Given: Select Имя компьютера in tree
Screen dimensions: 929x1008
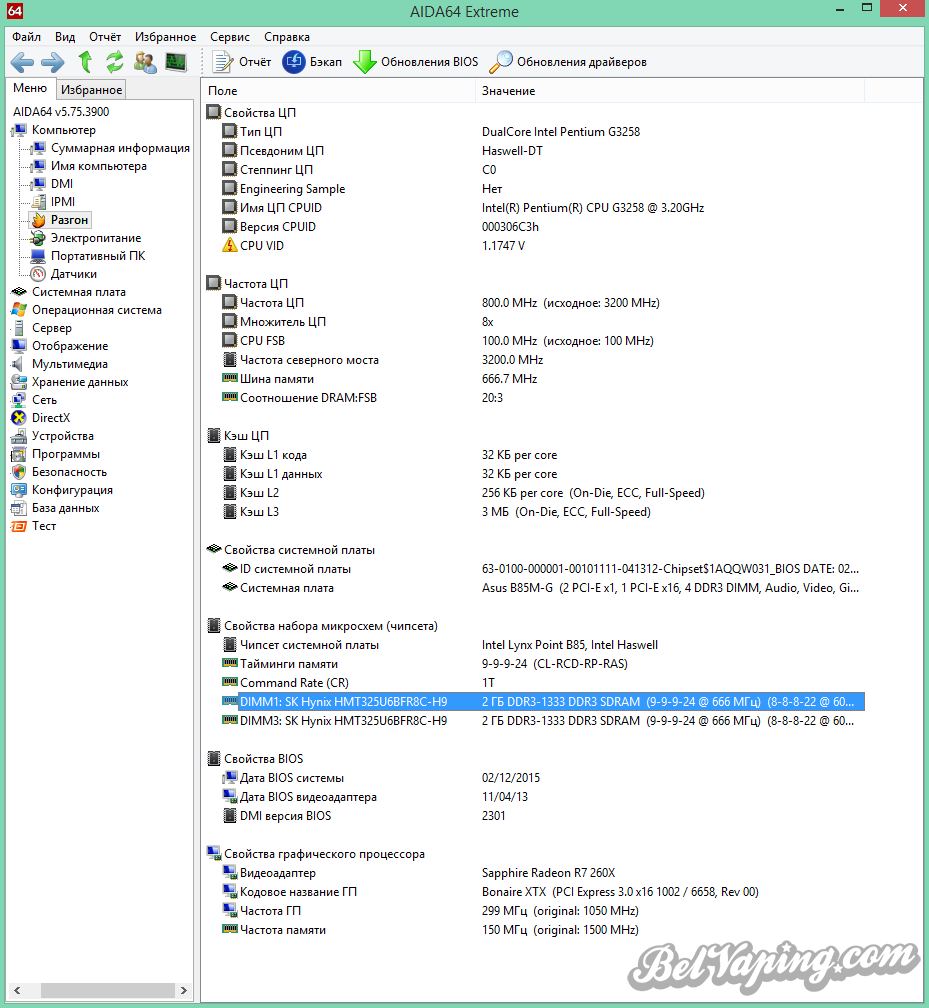Looking at the screenshot, I should point(98,166).
